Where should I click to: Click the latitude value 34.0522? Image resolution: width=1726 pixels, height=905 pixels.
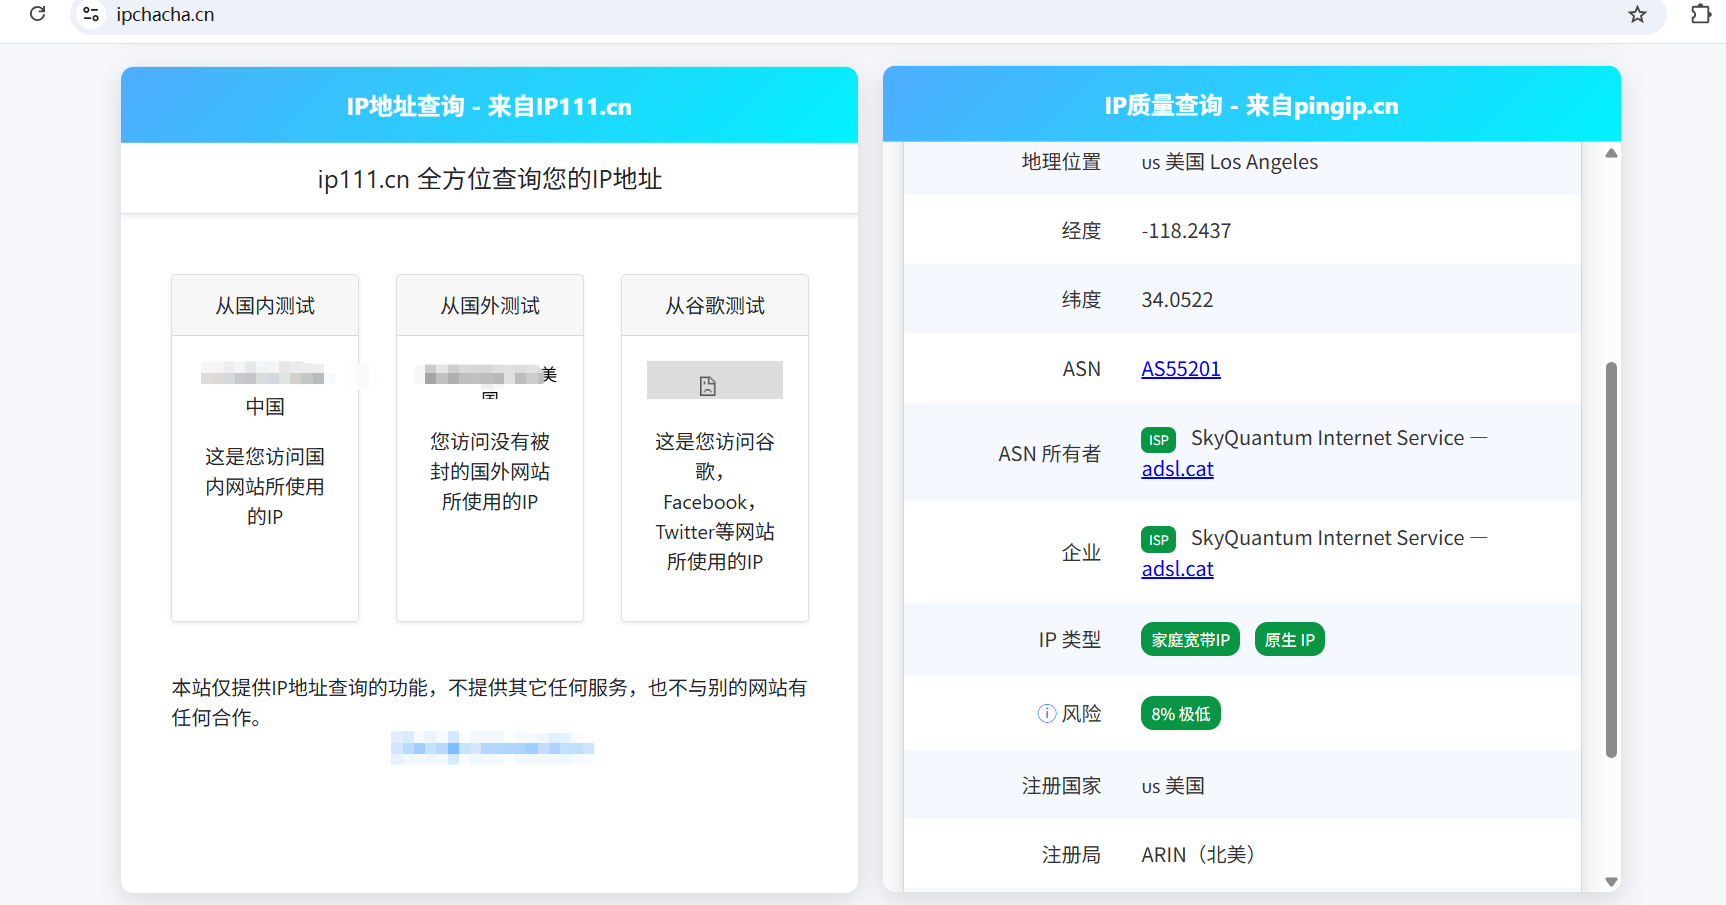[x=1177, y=300]
